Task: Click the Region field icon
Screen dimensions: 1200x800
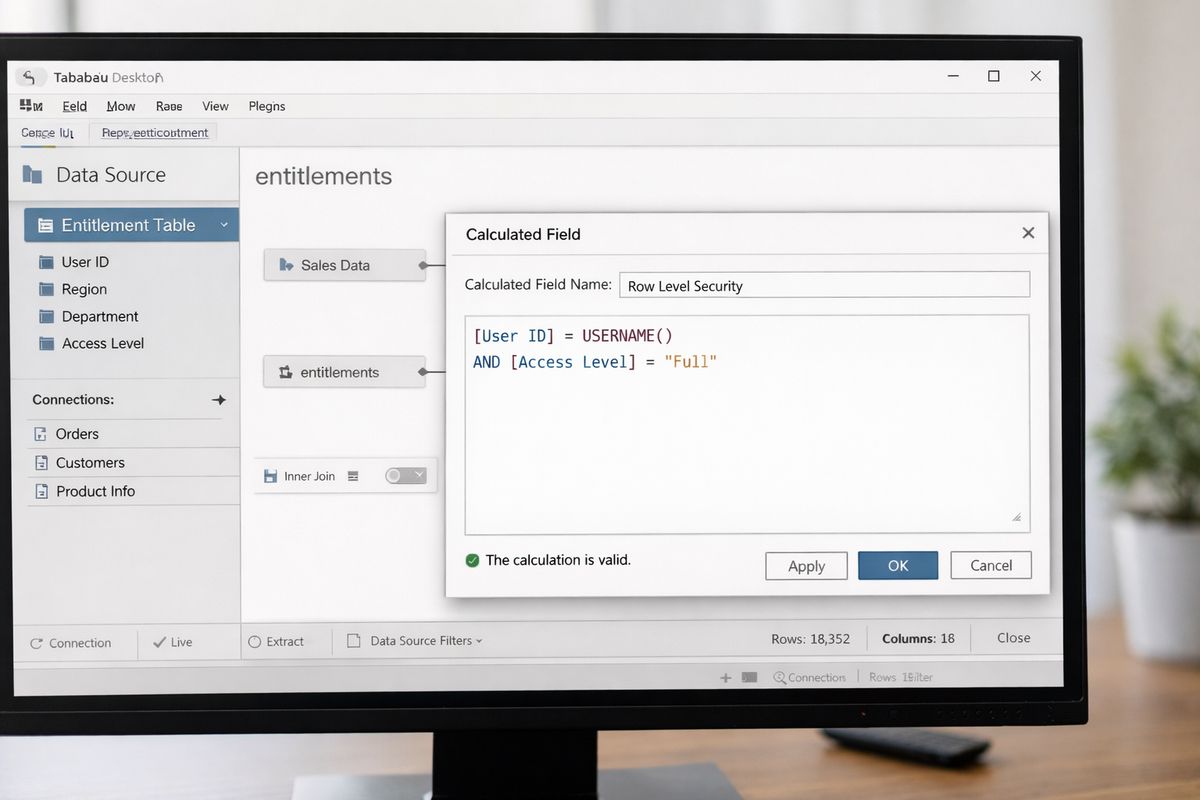Action: click(x=46, y=289)
